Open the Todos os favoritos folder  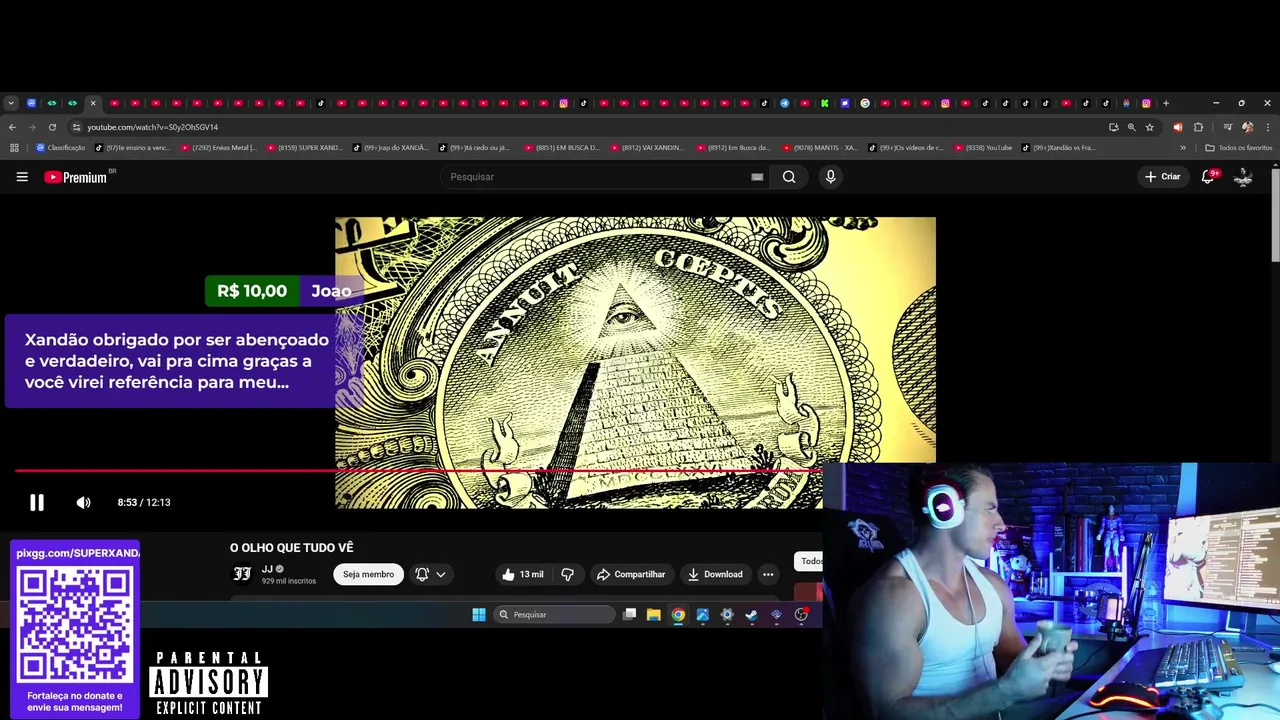click(x=1239, y=148)
